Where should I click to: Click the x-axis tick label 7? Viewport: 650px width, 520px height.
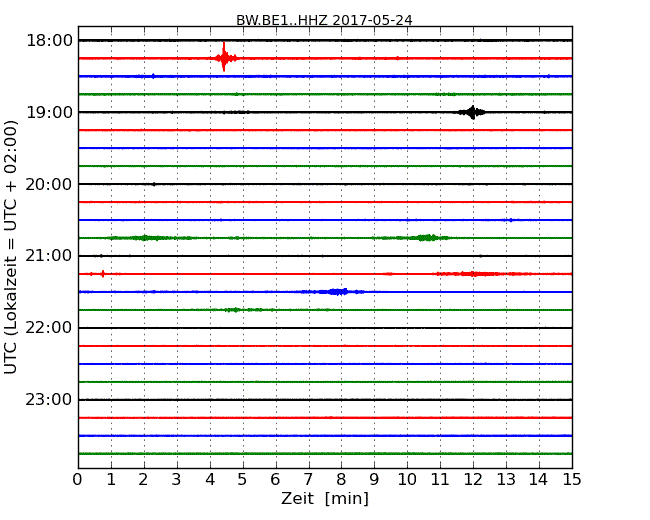click(308, 479)
